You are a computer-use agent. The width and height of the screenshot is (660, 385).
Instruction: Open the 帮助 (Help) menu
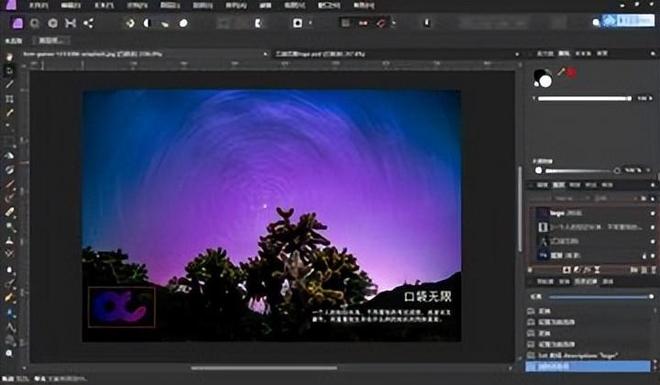[364, 5]
